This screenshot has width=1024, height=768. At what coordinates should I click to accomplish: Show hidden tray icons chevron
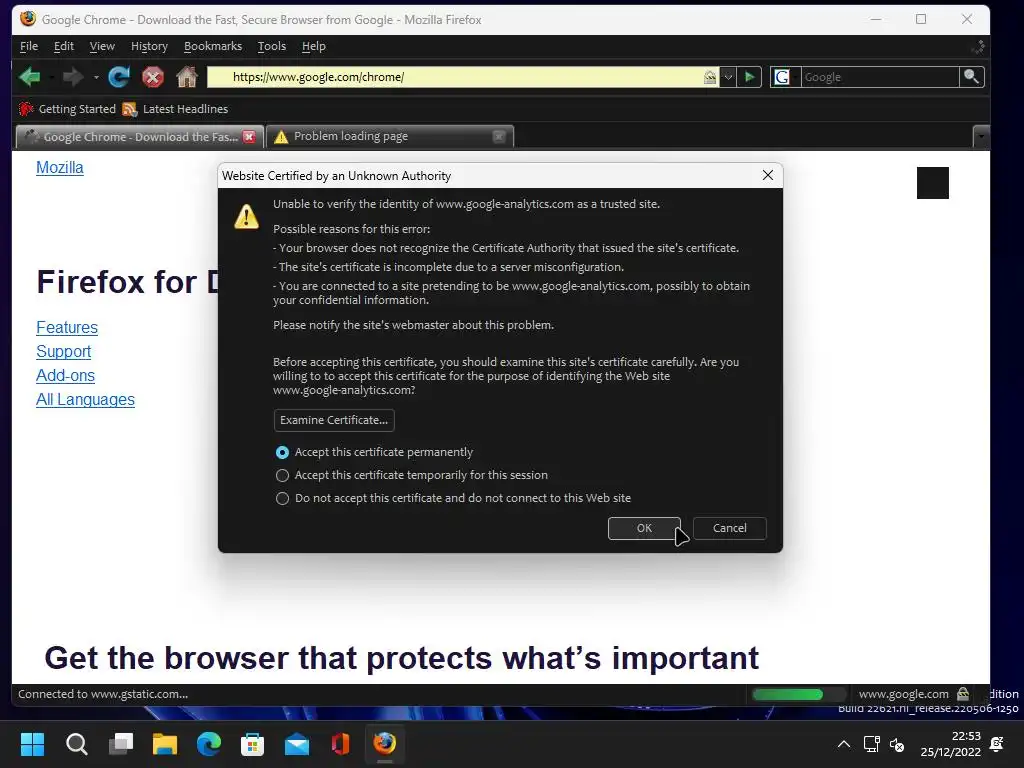[x=844, y=744]
